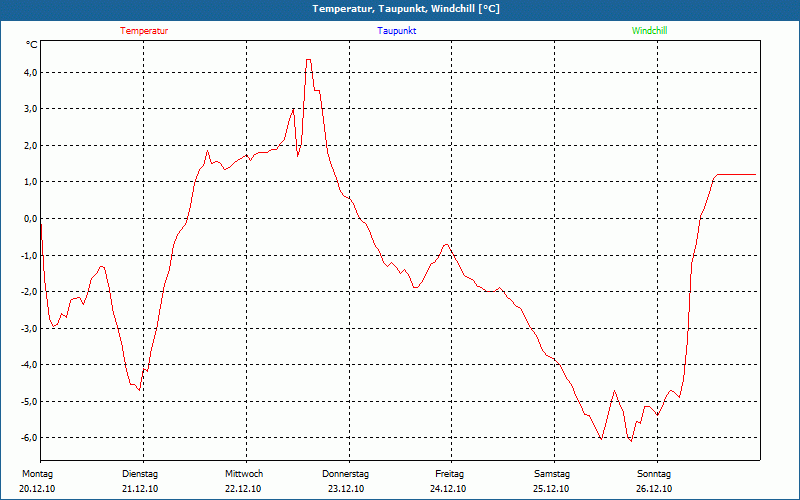Click the Samstag day label

552,474
